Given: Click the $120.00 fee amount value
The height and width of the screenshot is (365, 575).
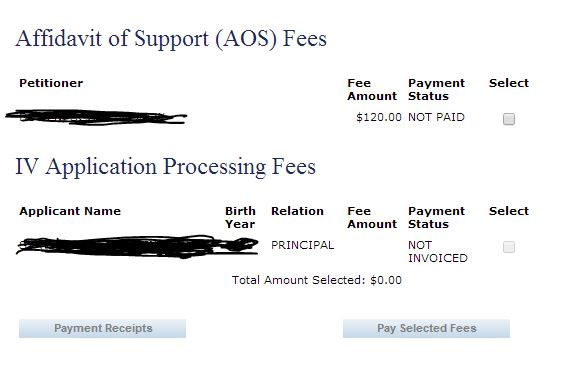Looking at the screenshot, I should coord(379,117).
